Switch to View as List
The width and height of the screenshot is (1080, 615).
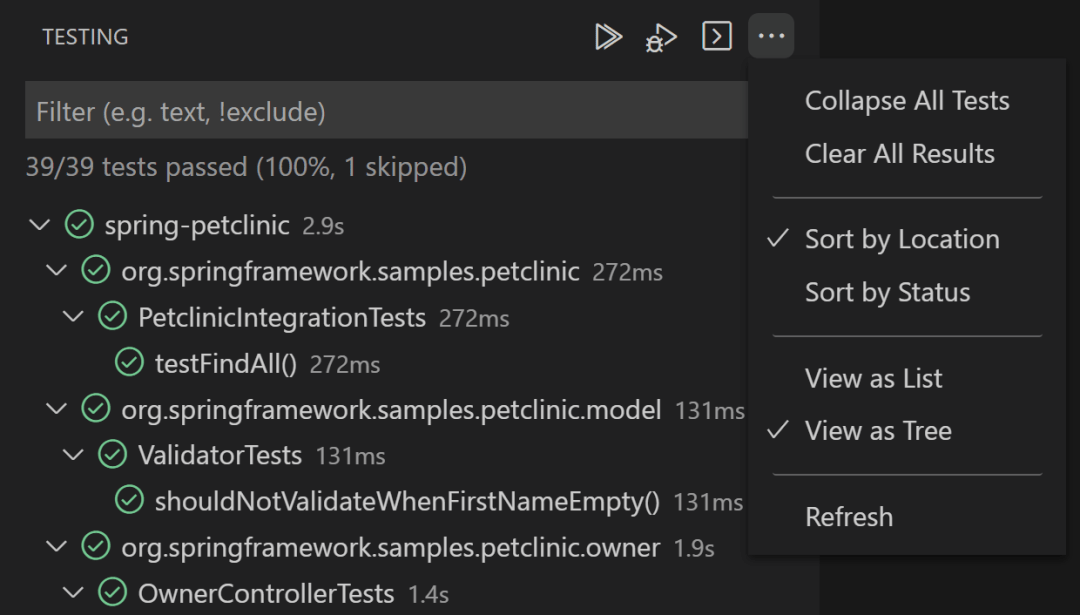coord(873,378)
